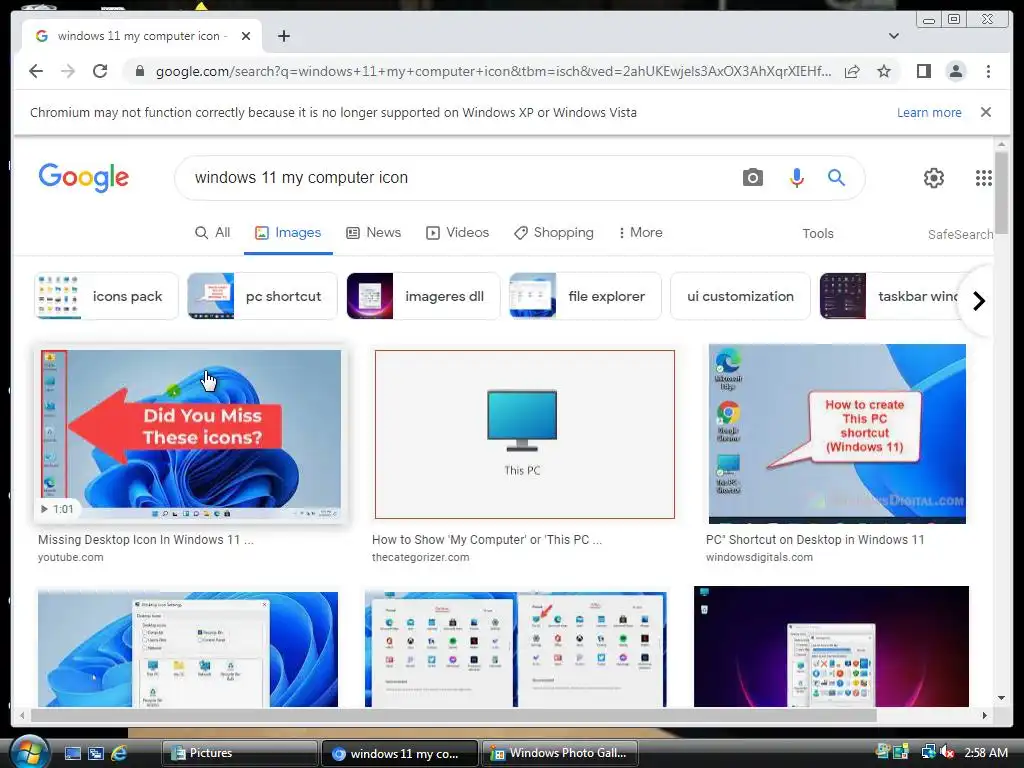Filter by the 'pc shortcut' chip
Viewport: 1024px width, 768px height.
pyautogui.click(x=262, y=296)
